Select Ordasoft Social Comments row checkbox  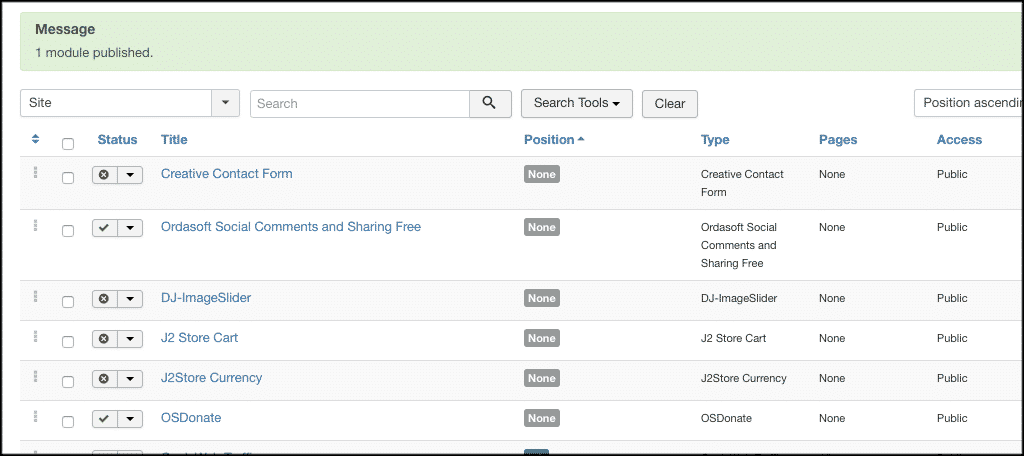tap(68, 231)
